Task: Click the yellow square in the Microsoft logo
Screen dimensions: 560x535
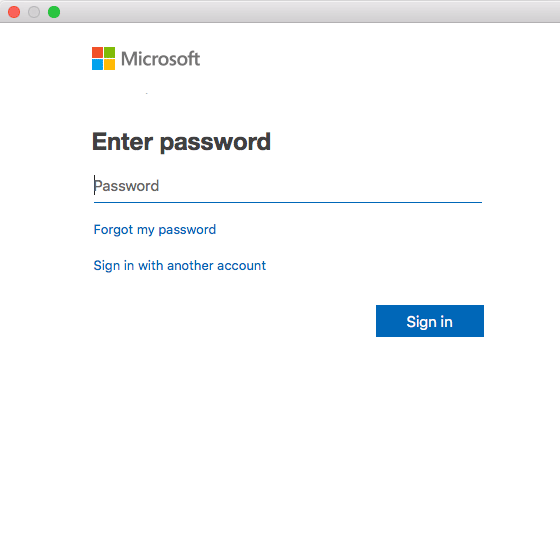Action: (x=110, y=65)
